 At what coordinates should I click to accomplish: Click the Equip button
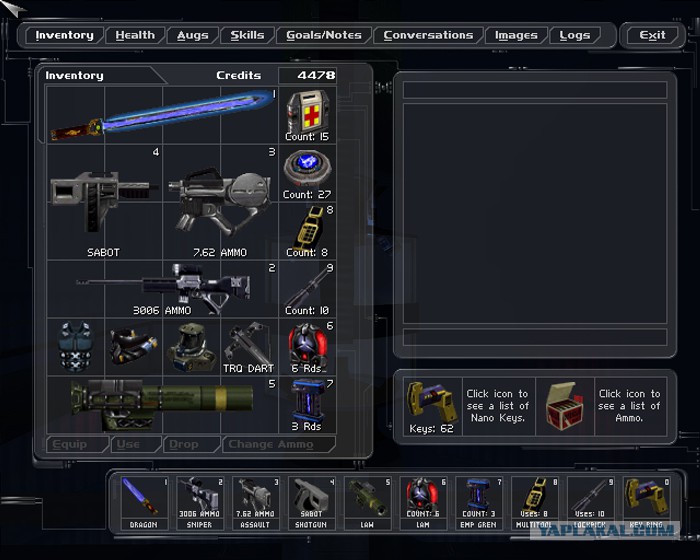coord(78,444)
